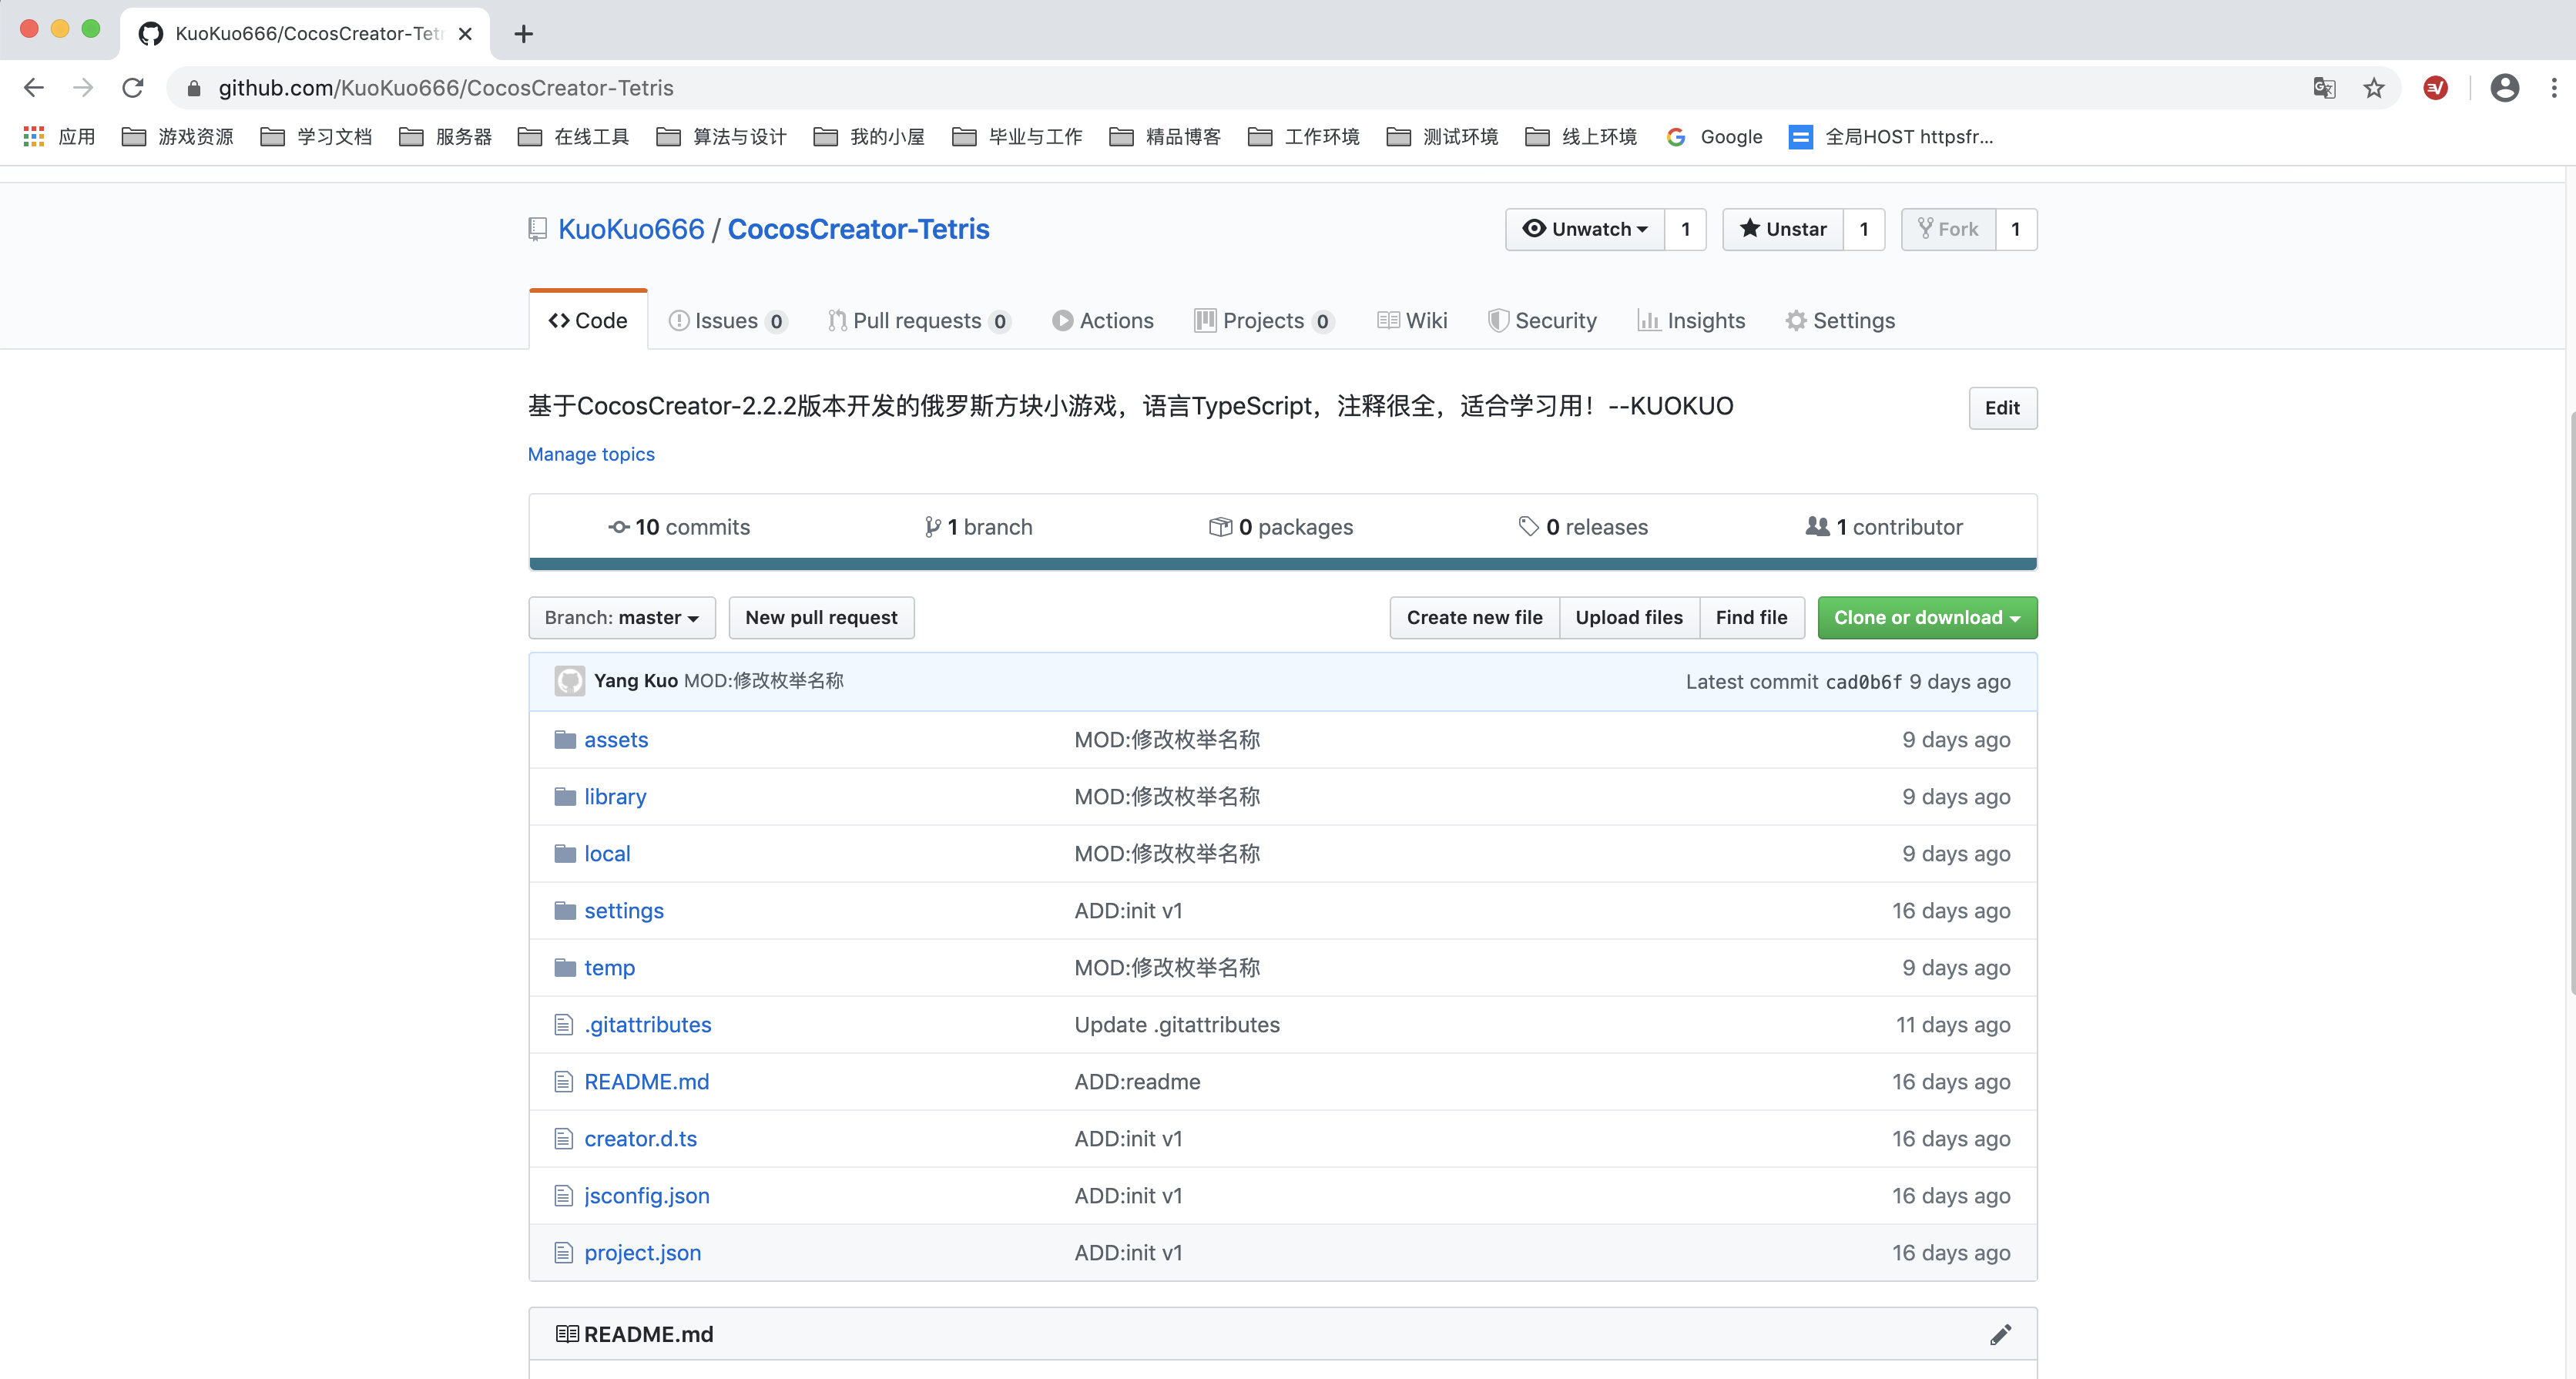View the 1 contributor page
The width and height of the screenshot is (2576, 1379).
[1884, 526]
